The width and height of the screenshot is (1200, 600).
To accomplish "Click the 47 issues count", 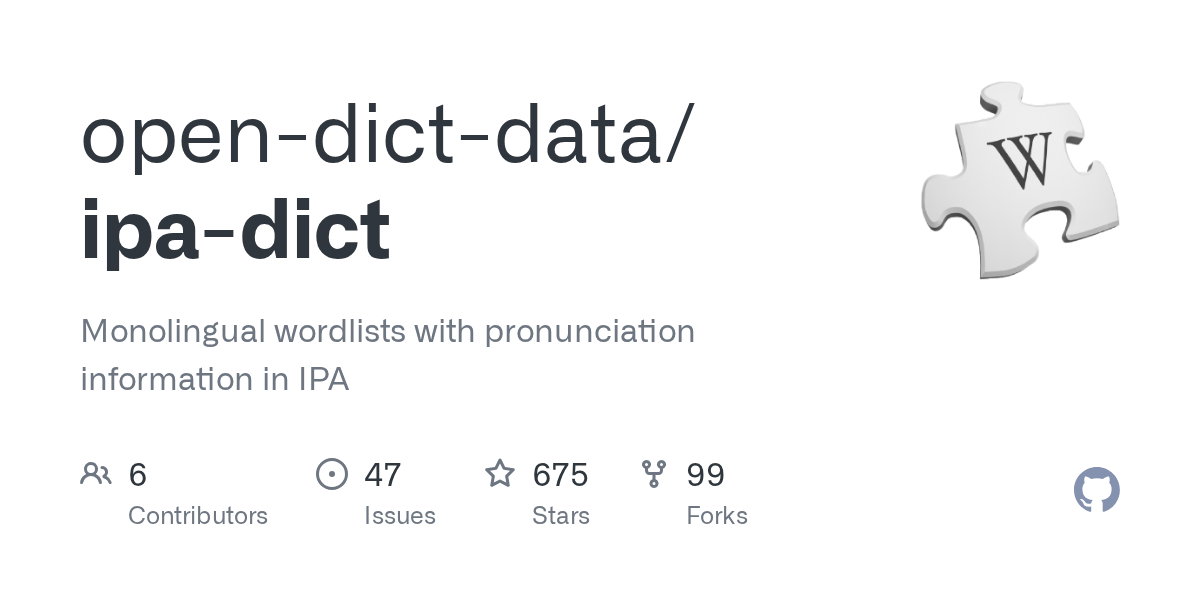I will click(x=383, y=474).
